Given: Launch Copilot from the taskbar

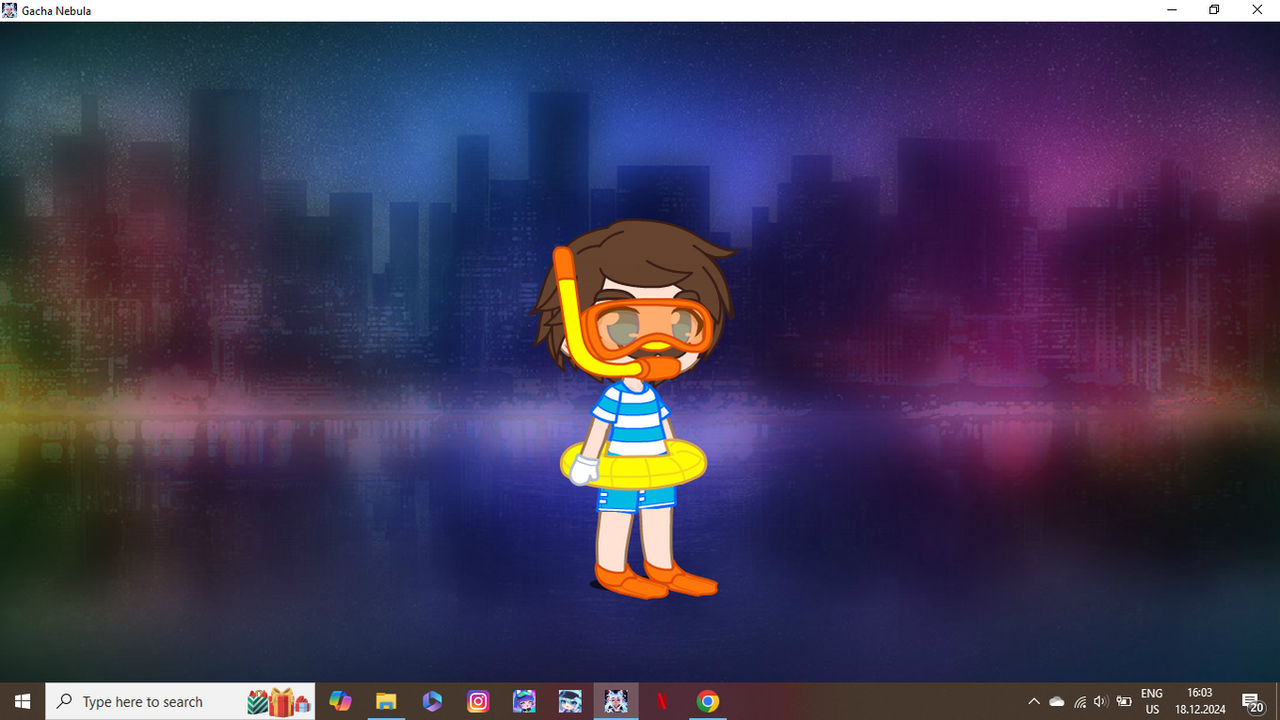Looking at the screenshot, I should [340, 701].
